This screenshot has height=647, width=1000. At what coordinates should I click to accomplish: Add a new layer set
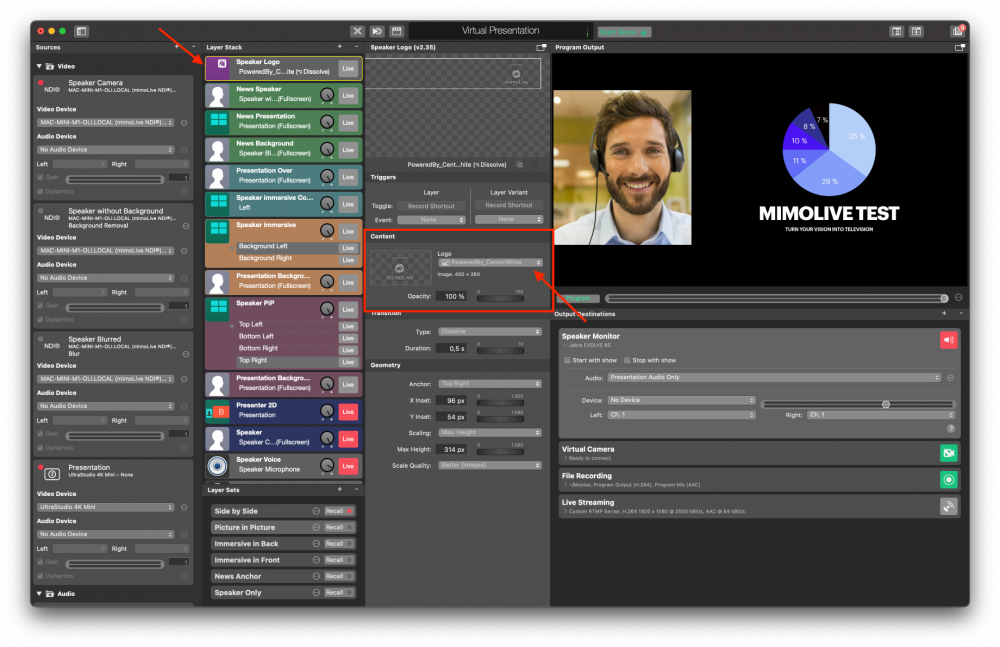click(340, 489)
